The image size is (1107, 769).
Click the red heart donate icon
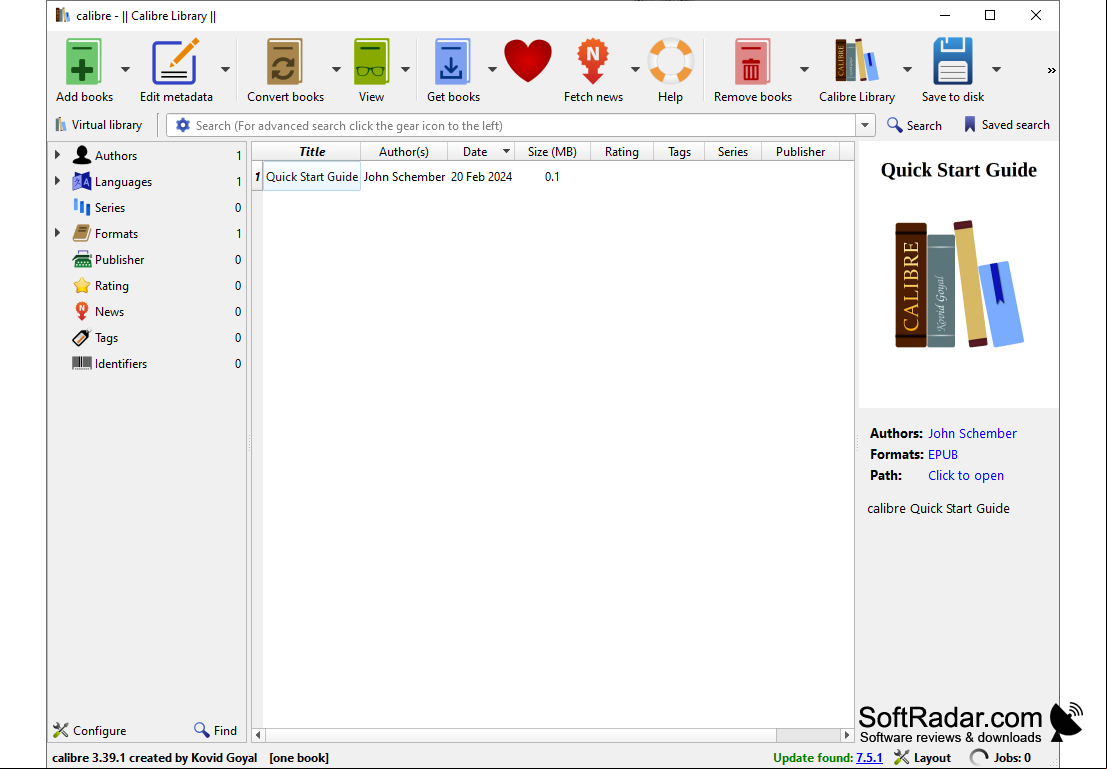527,61
